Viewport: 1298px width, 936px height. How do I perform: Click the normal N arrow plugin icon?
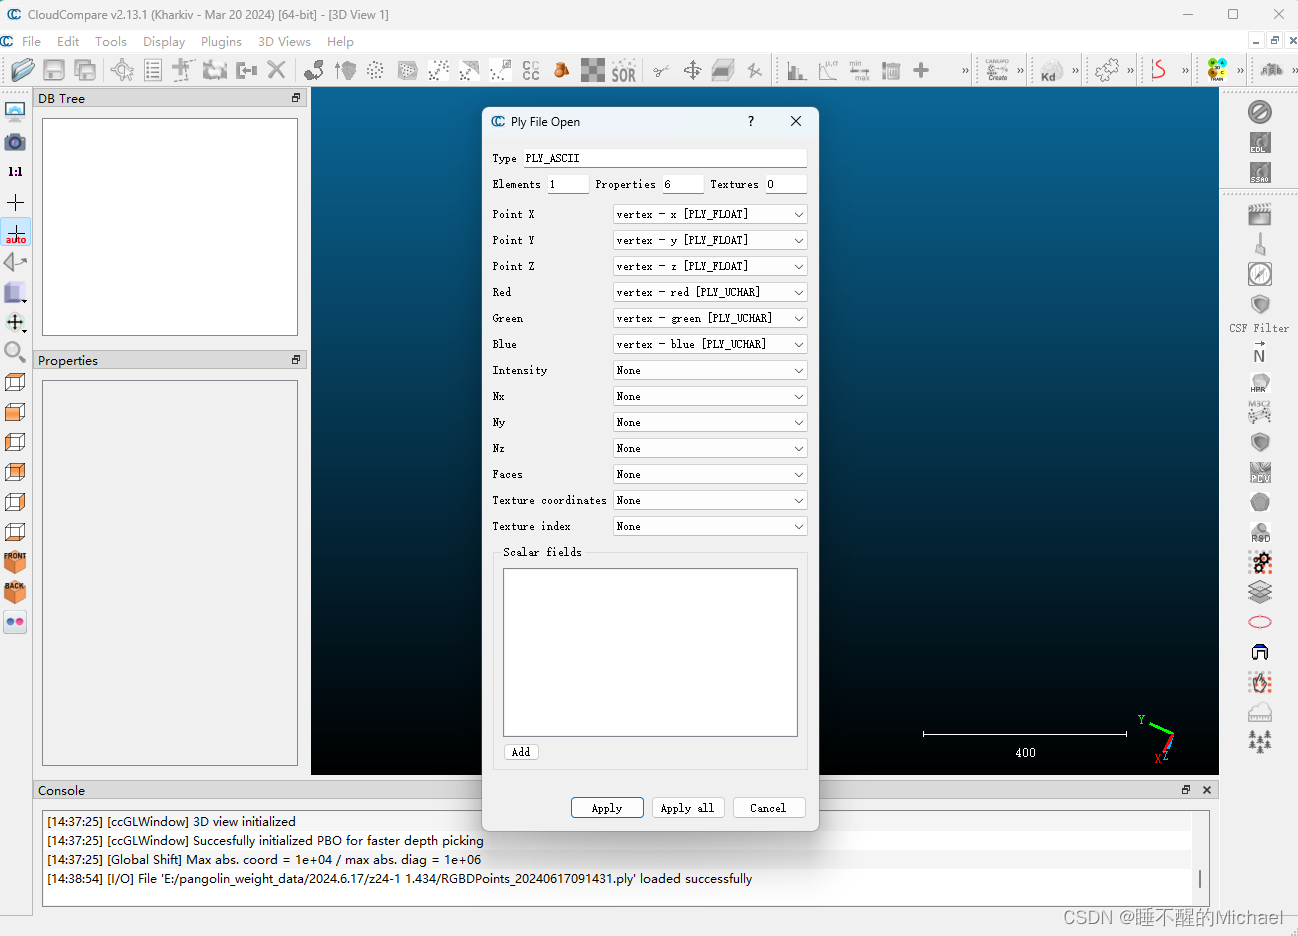1260,352
